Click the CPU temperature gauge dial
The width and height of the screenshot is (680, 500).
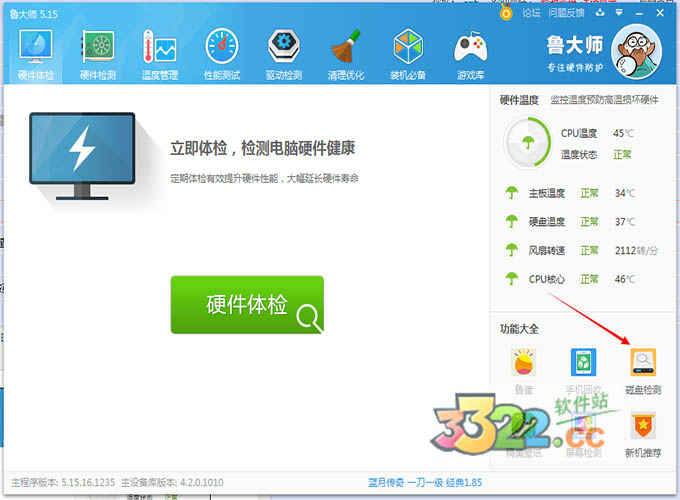point(528,142)
